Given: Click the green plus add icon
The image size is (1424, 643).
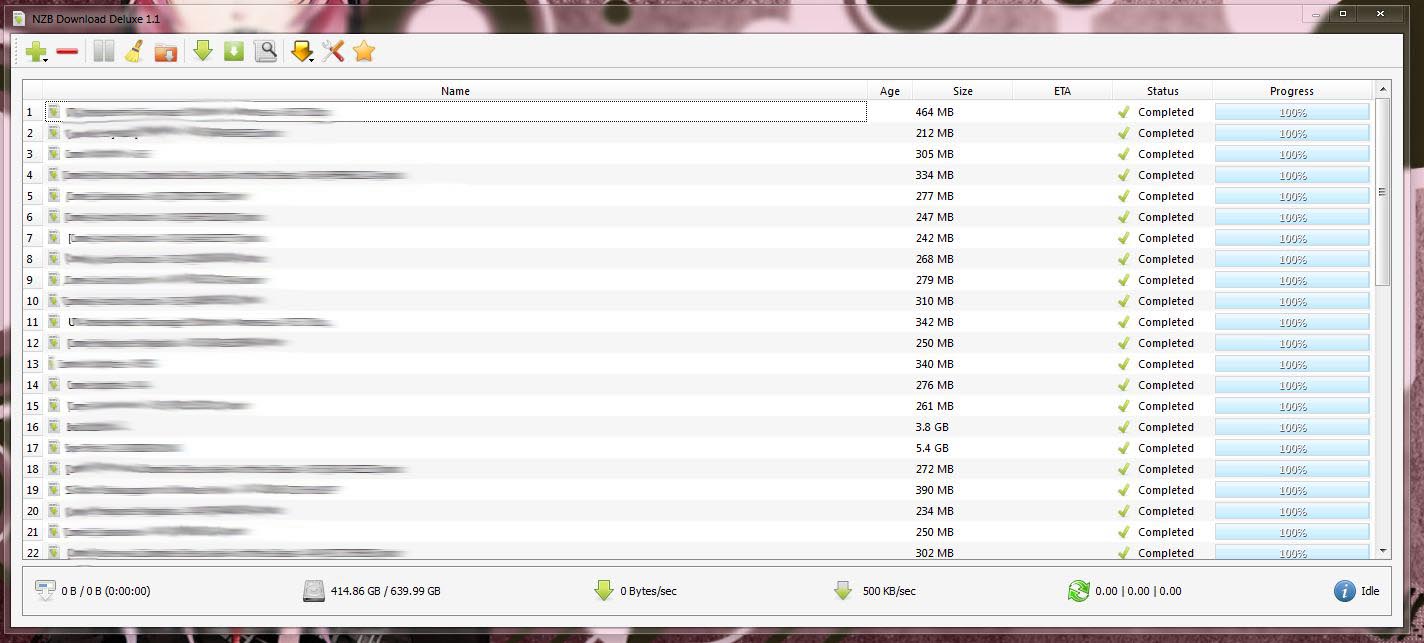Looking at the screenshot, I should [35, 51].
